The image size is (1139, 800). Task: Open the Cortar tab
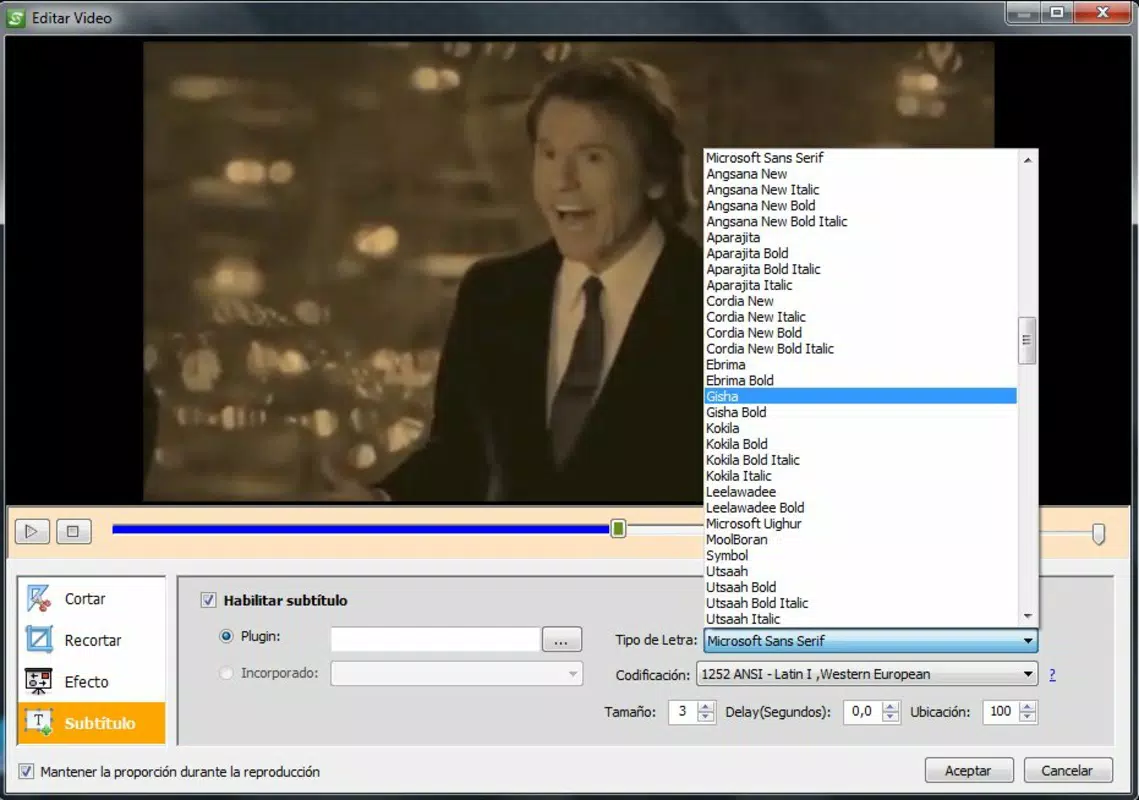click(x=92, y=599)
